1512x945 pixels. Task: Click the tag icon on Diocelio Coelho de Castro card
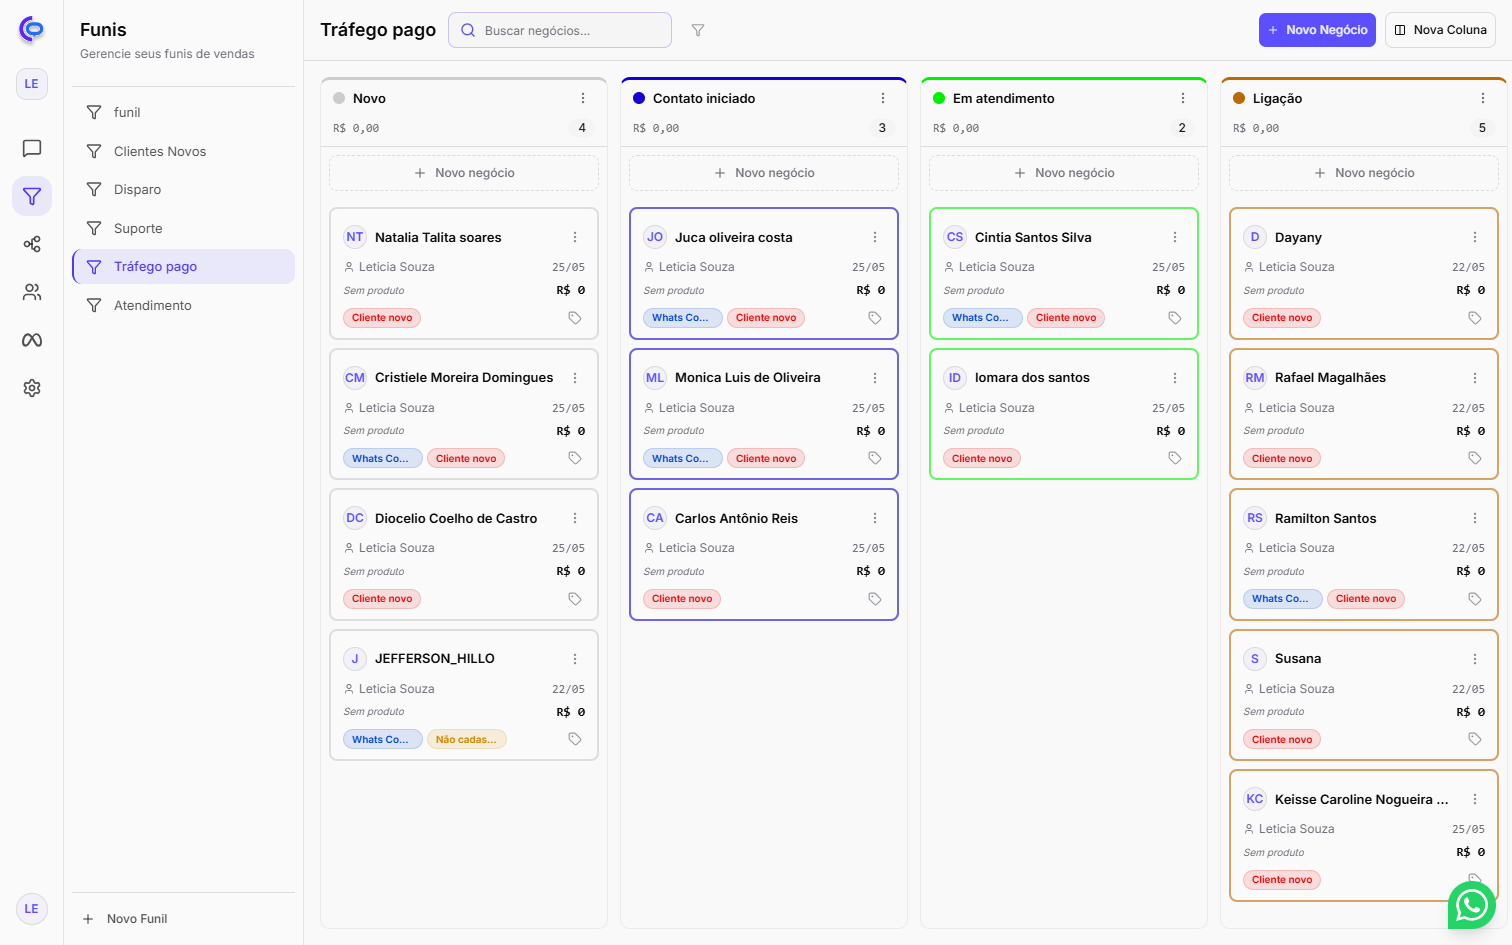pyautogui.click(x=575, y=599)
